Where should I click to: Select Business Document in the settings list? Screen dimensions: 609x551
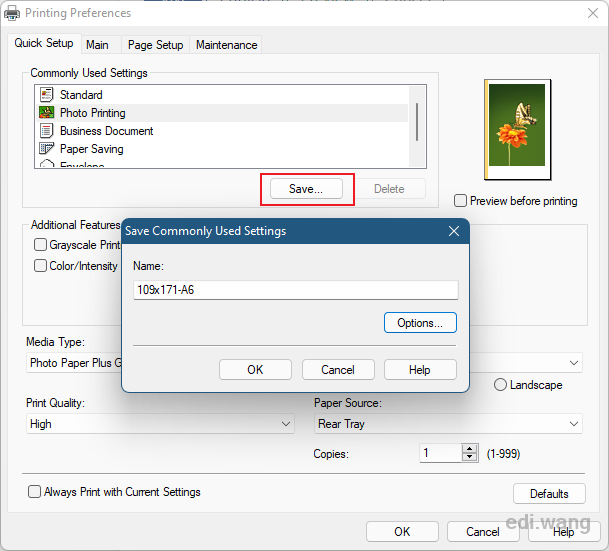click(x=222, y=131)
